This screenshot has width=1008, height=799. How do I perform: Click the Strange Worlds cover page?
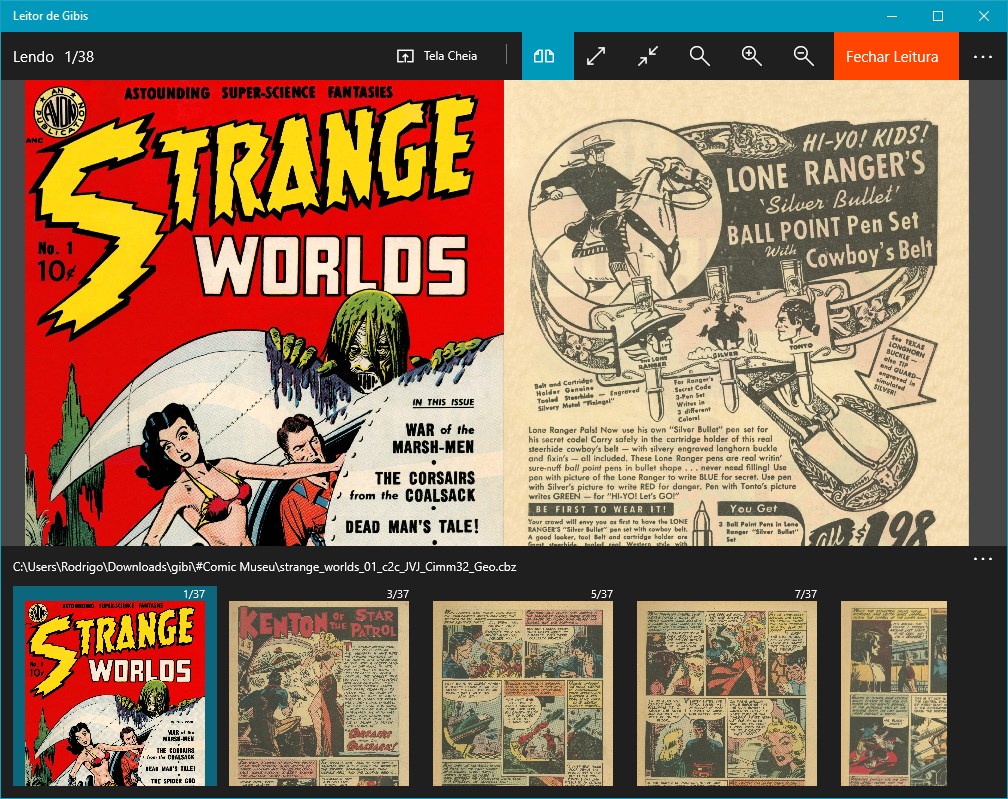(264, 313)
